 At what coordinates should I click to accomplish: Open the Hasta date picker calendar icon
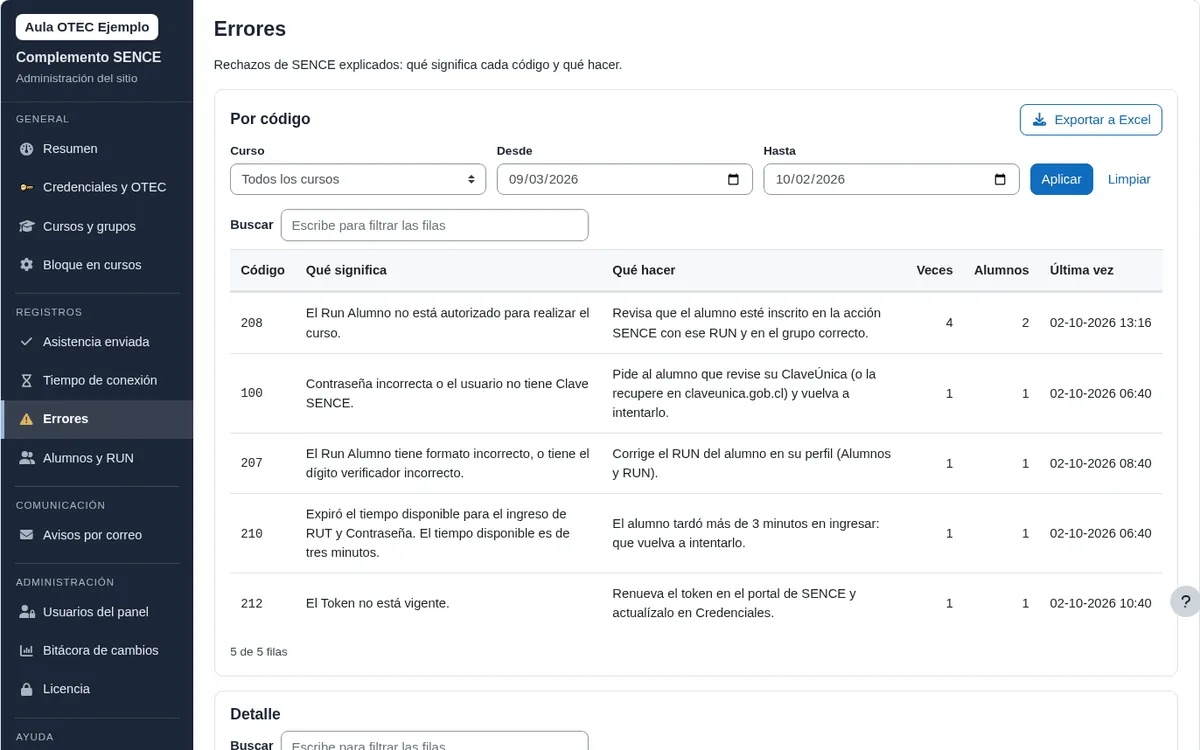1000,180
